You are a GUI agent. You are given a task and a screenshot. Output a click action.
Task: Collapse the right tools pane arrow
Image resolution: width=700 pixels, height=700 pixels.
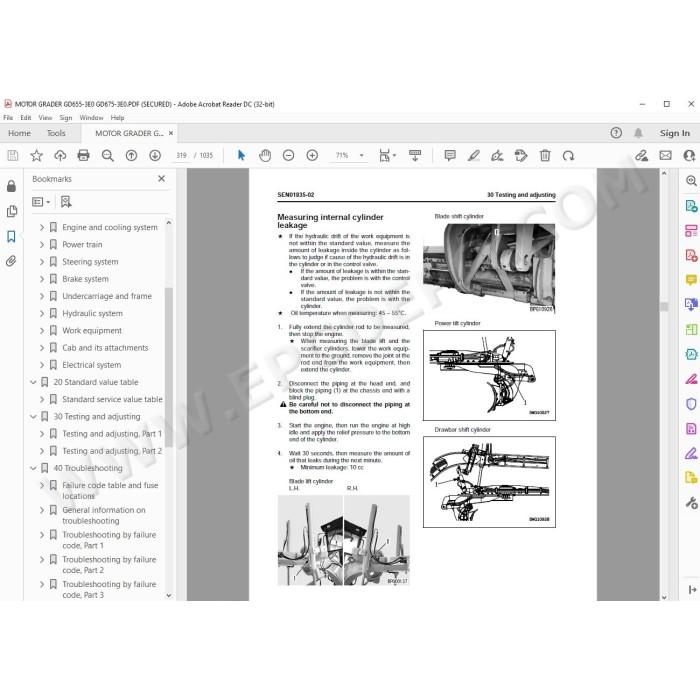coord(692,590)
